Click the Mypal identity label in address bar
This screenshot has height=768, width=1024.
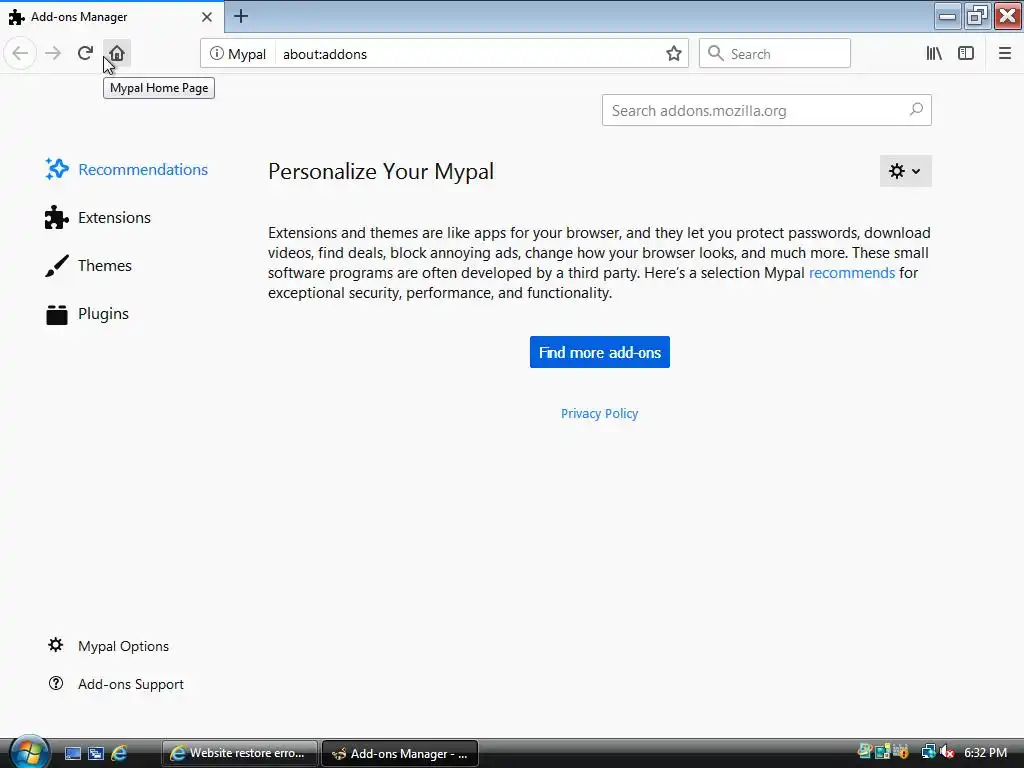point(247,54)
